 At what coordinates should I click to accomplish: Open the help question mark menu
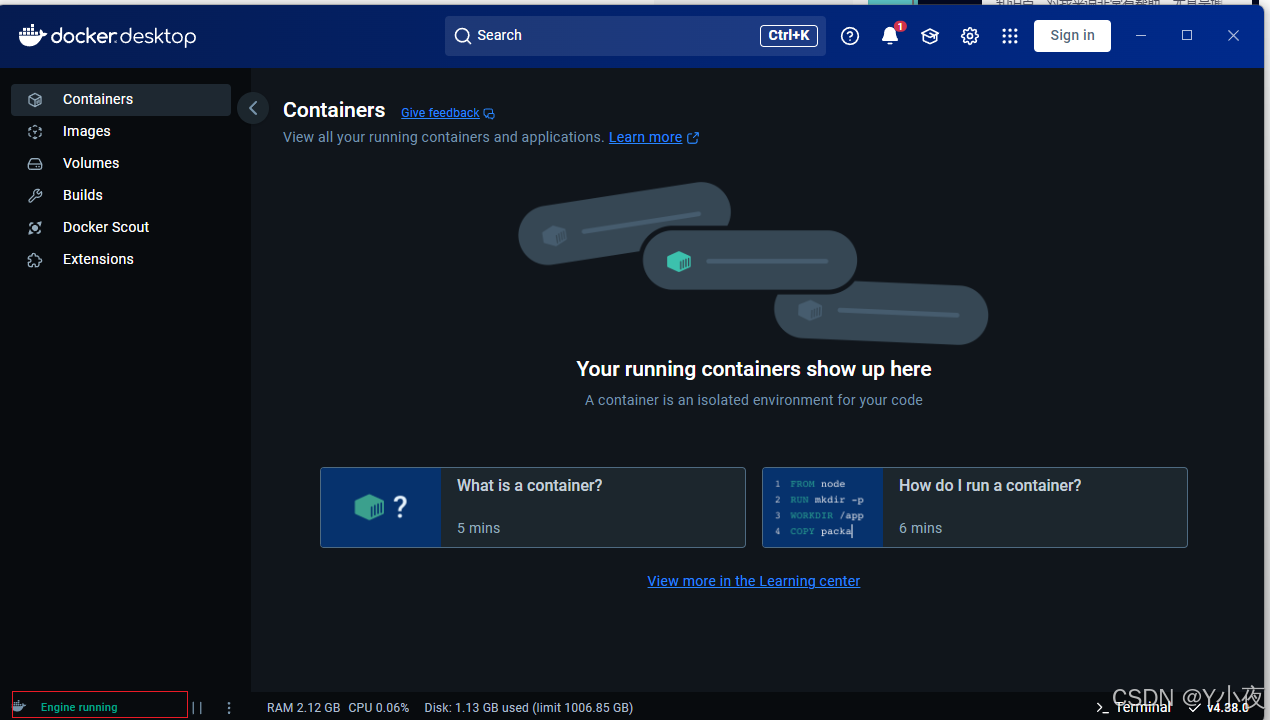(850, 36)
